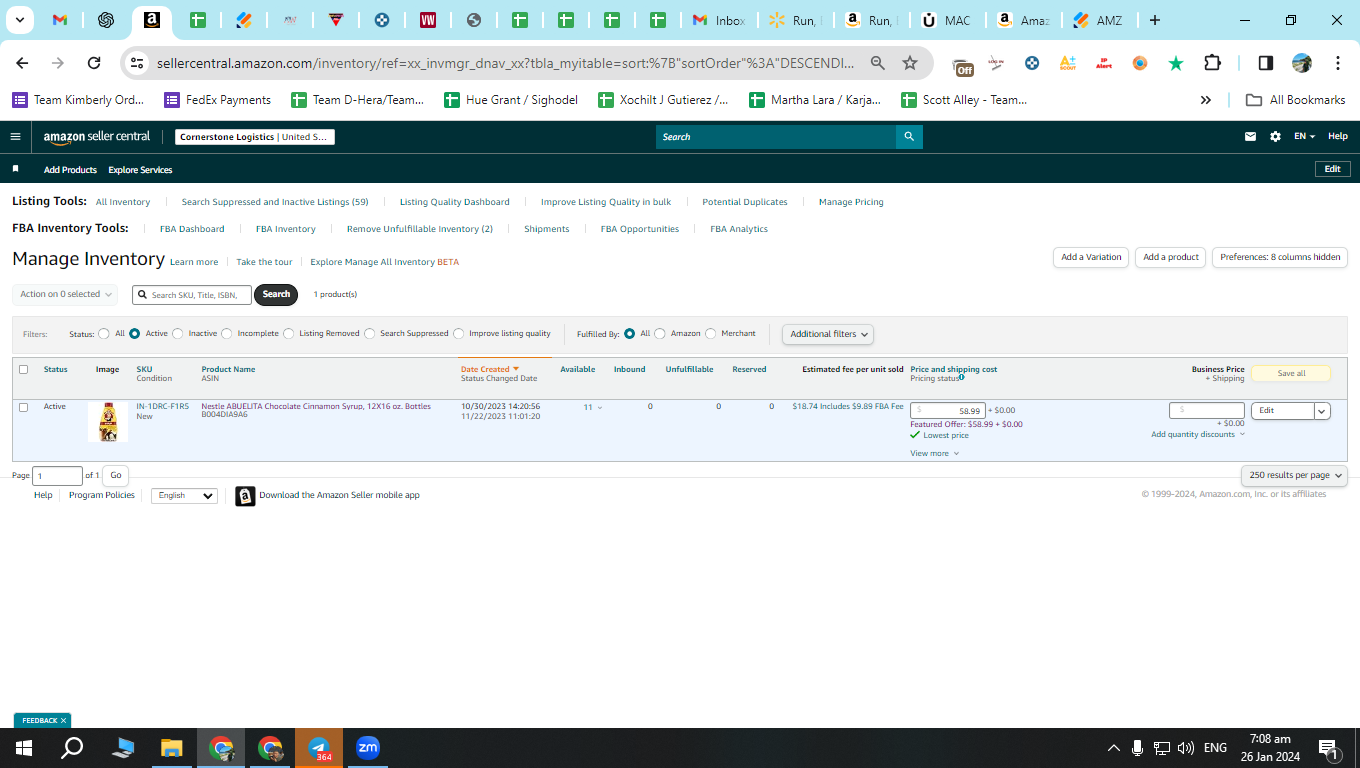This screenshot has width=1360, height=768.
Task: Open FBA Dashboard tool
Action: (192, 229)
